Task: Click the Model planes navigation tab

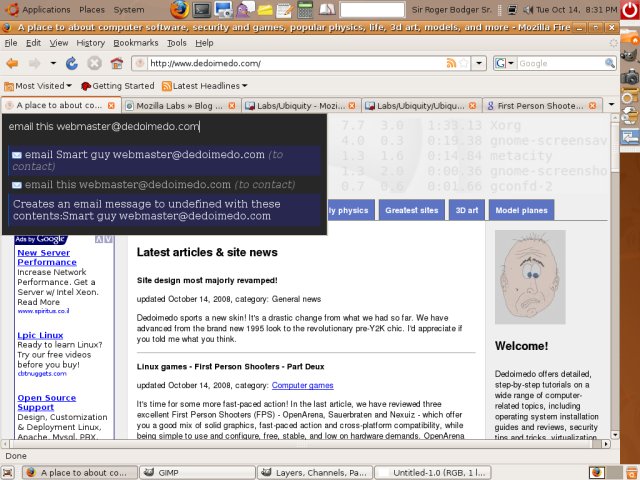Action: (521, 210)
